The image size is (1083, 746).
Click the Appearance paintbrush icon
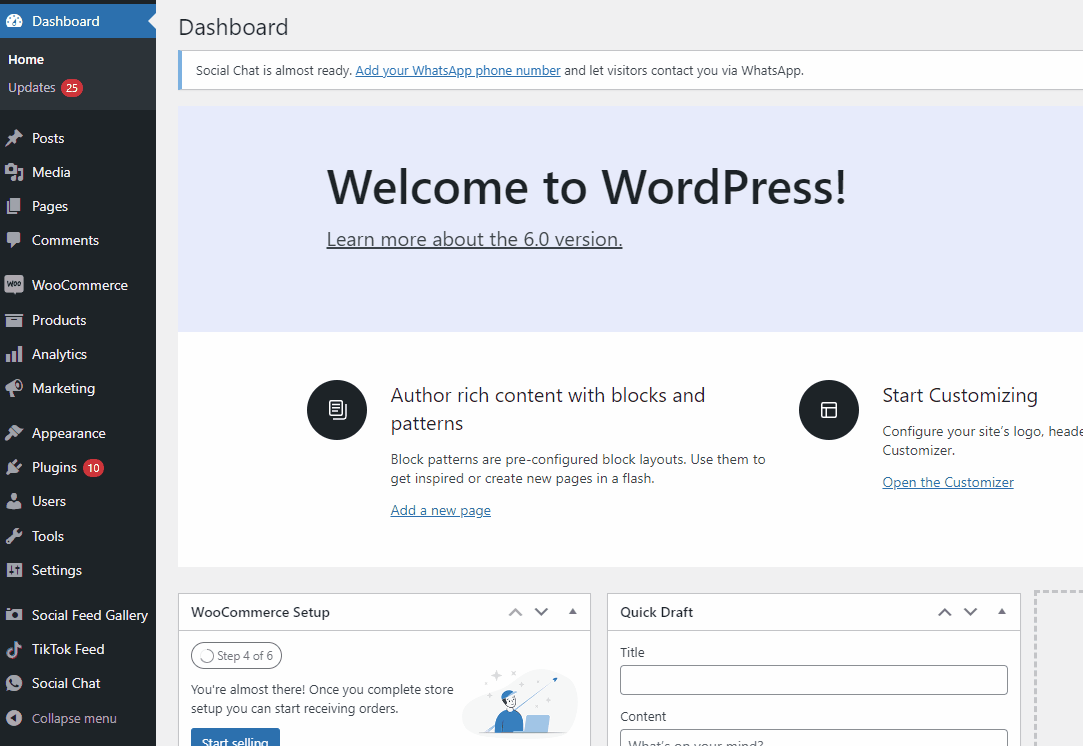[x=14, y=433]
